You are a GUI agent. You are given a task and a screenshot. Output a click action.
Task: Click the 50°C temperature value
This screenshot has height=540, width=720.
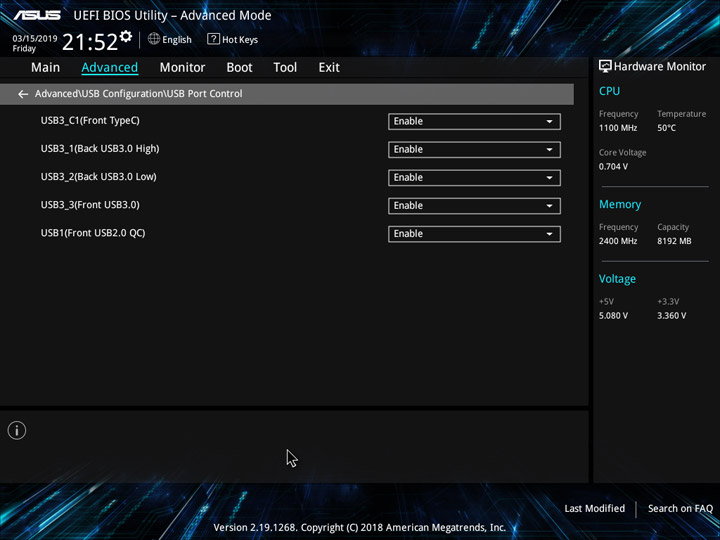pyautogui.click(x=666, y=128)
